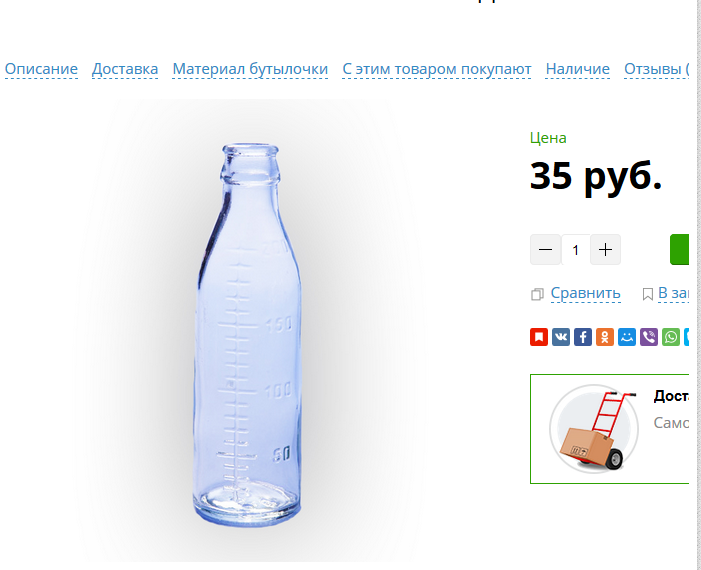
Task: Open the Материал бутылочки tab
Action: [250, 69]
